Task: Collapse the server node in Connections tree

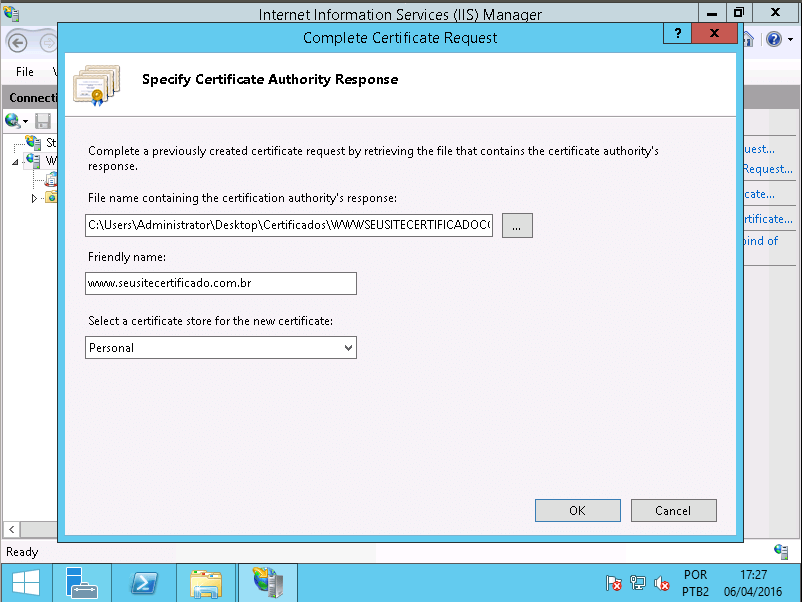Action: point(15,162)
